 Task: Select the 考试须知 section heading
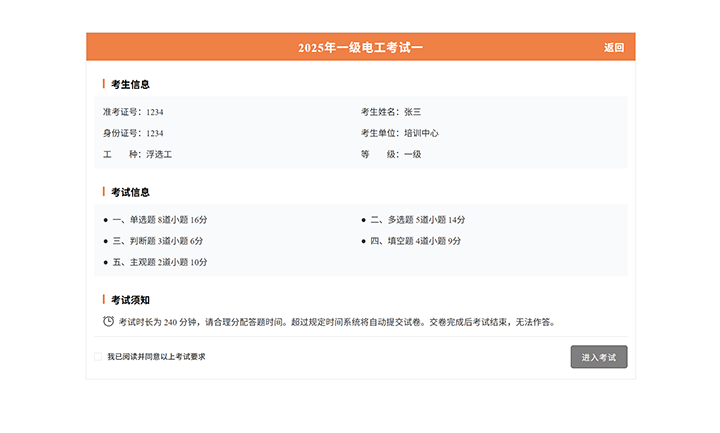pos(130,300)
